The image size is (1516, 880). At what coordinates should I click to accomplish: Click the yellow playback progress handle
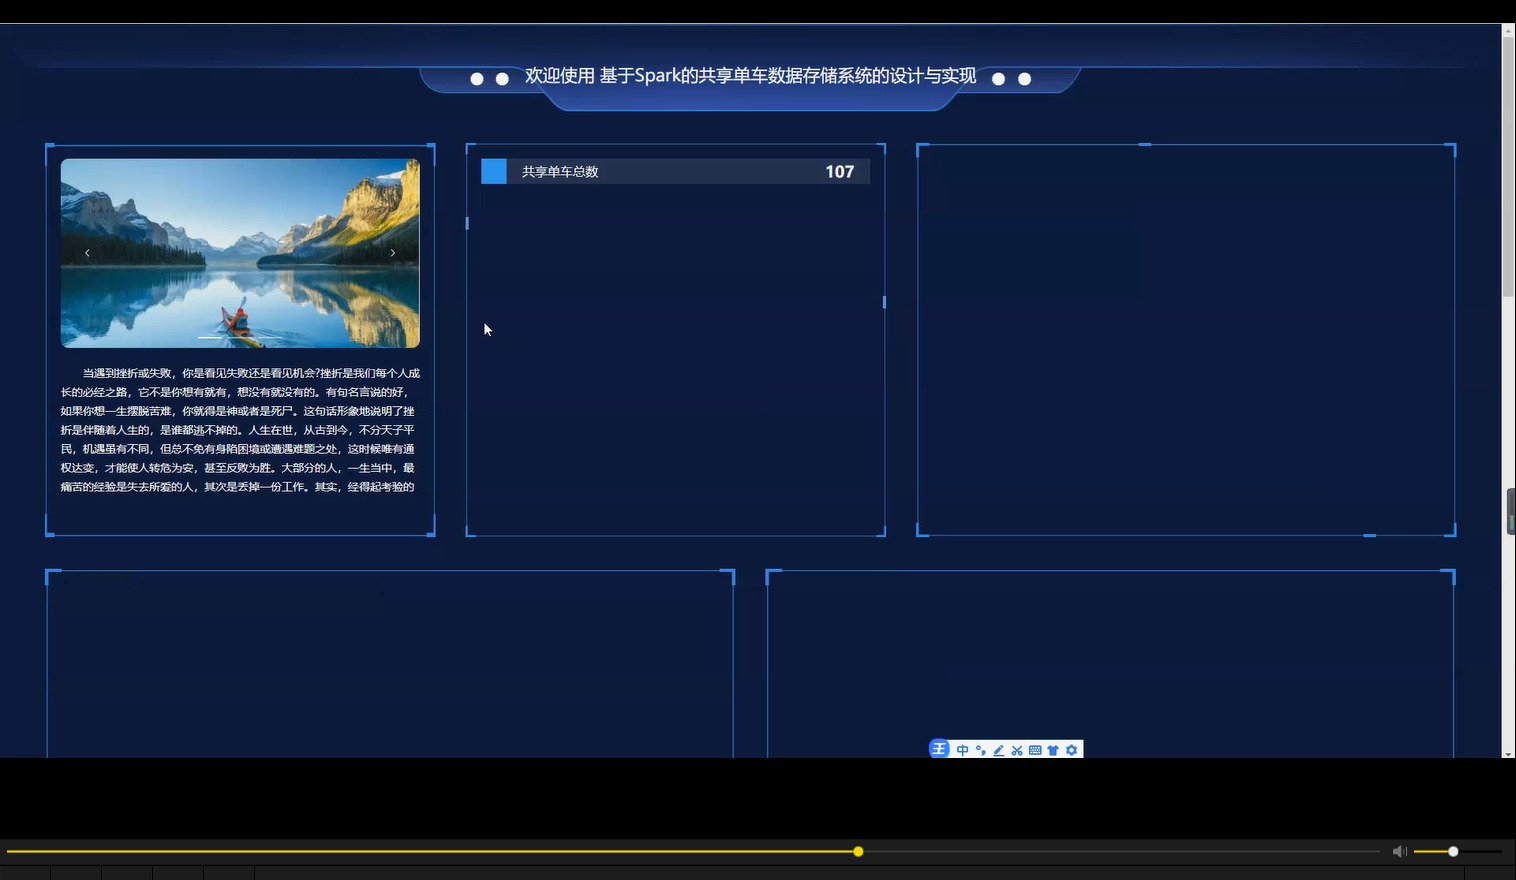[x=858, y=851]
